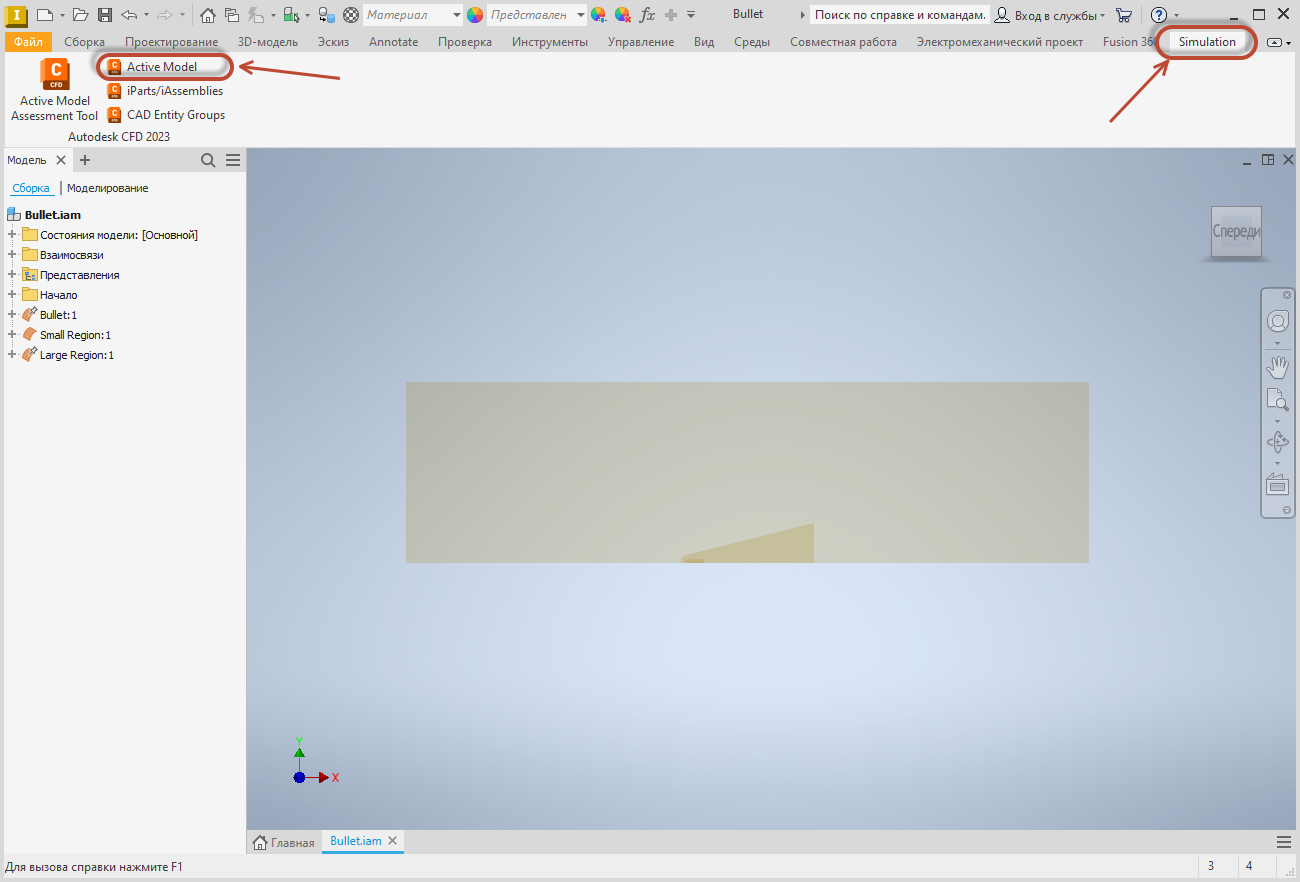Select the Сборка browser view link
Viewport: 1300px width, 882px height.
point(31,188)
